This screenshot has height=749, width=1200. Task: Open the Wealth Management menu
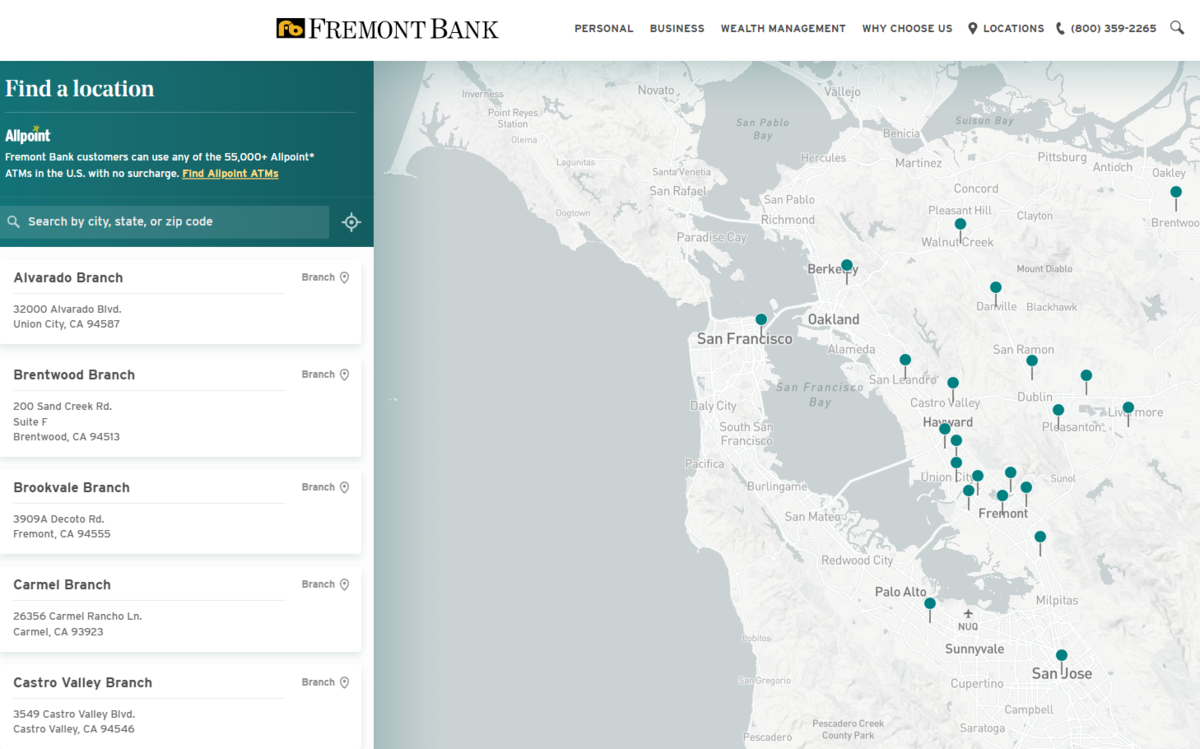[x=783, y=29]
